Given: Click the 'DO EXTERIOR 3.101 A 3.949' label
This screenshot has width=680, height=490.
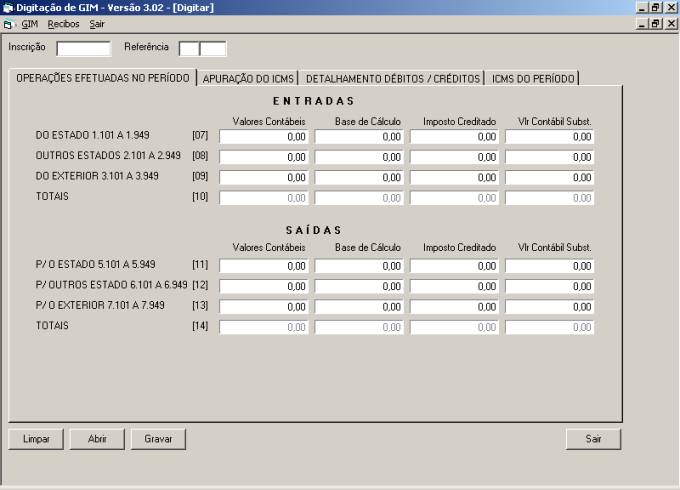Looking at the screenshot, I should tap(97, 176).
